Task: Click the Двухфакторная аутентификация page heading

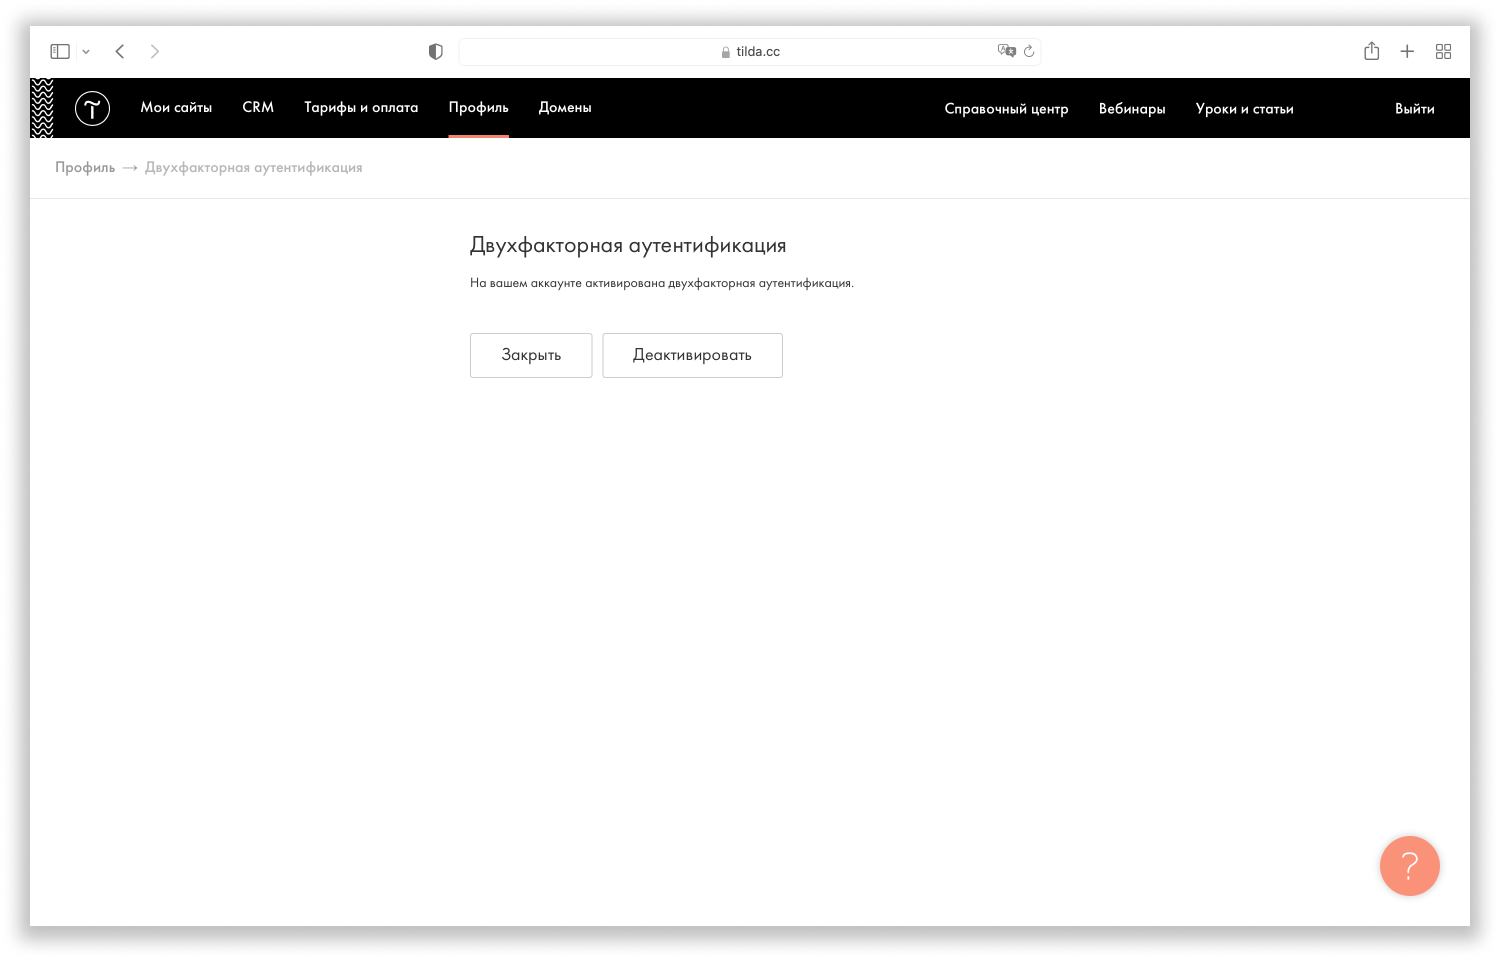Action: [628, 245]
